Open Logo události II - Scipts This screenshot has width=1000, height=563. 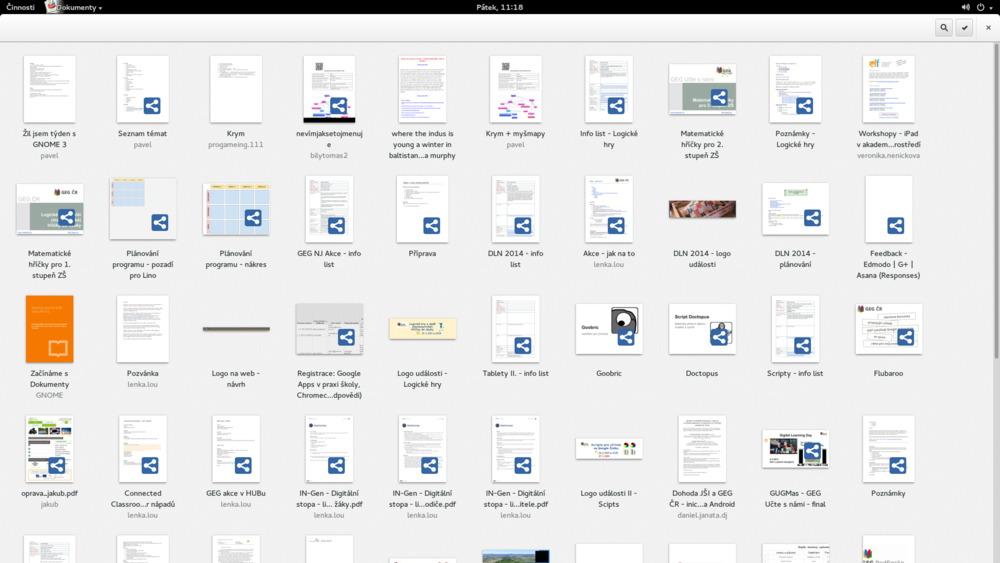[609, 449]
